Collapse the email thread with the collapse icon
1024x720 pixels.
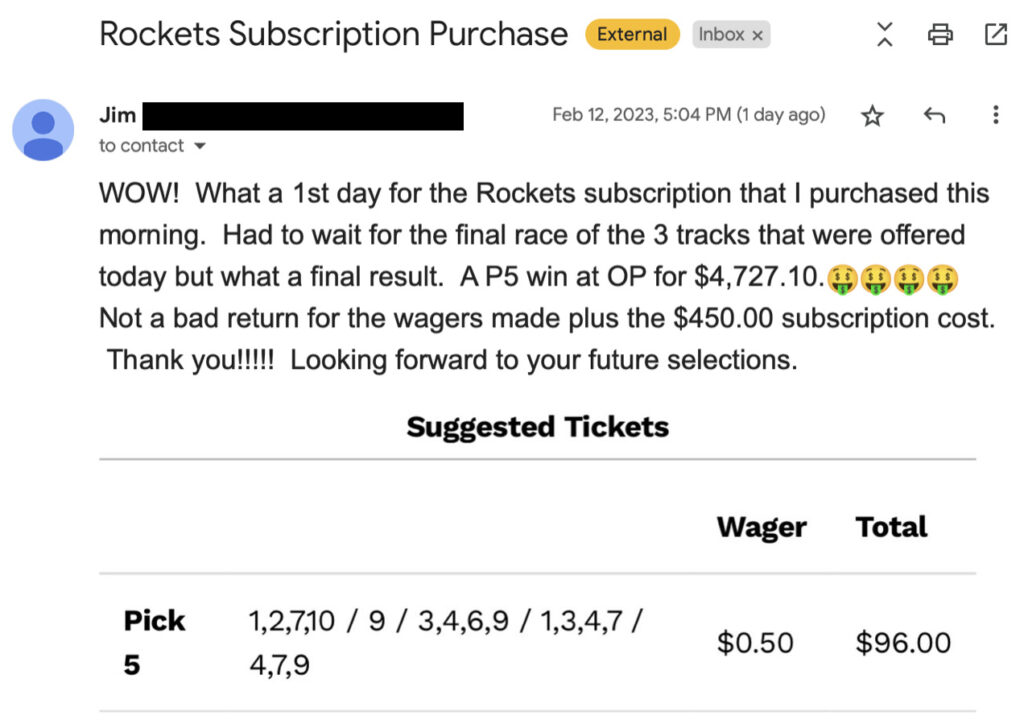pyautogui.click(x=884, y=33)
